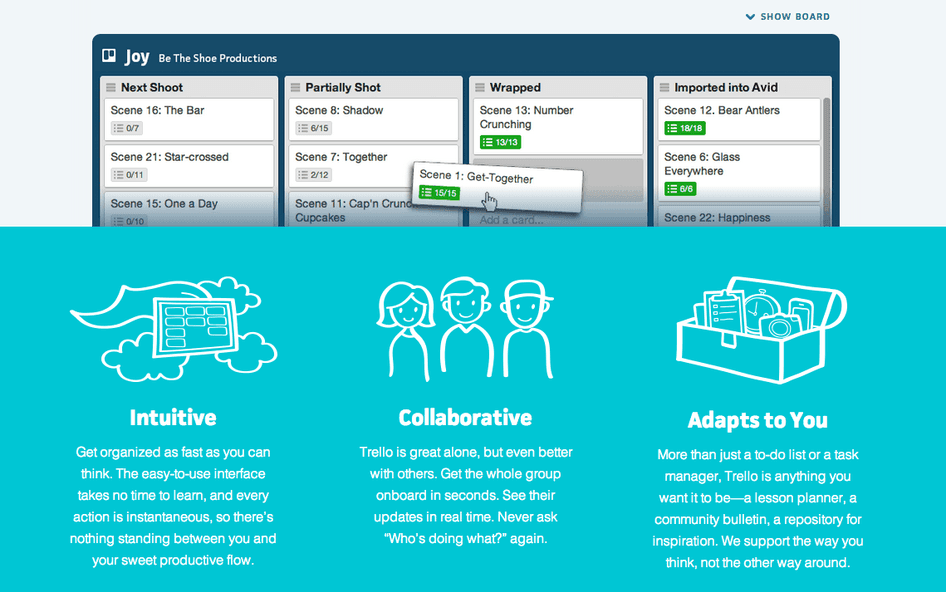
Task: Click the board's vertical scrollbar on right
Action: (x=826, y=150)
